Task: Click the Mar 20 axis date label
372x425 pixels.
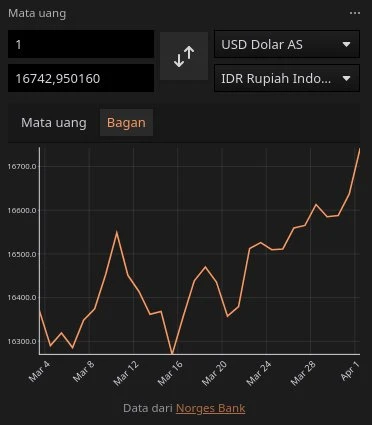Action: (214, 373)
